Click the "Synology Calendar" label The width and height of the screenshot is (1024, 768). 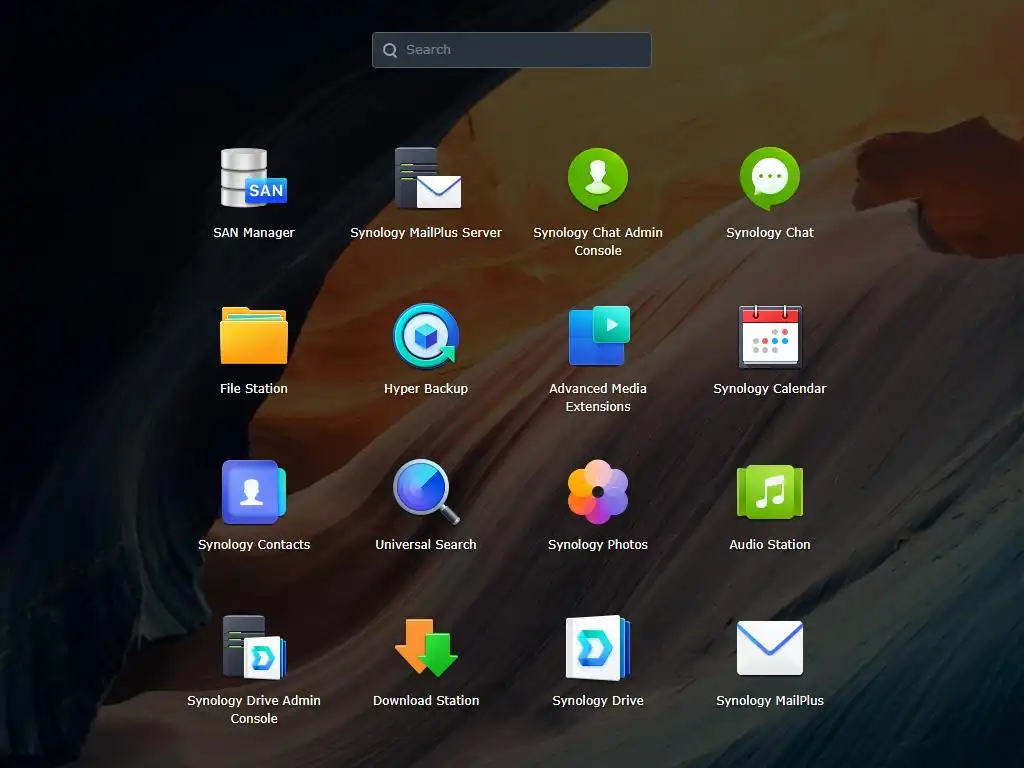(770, 389)
